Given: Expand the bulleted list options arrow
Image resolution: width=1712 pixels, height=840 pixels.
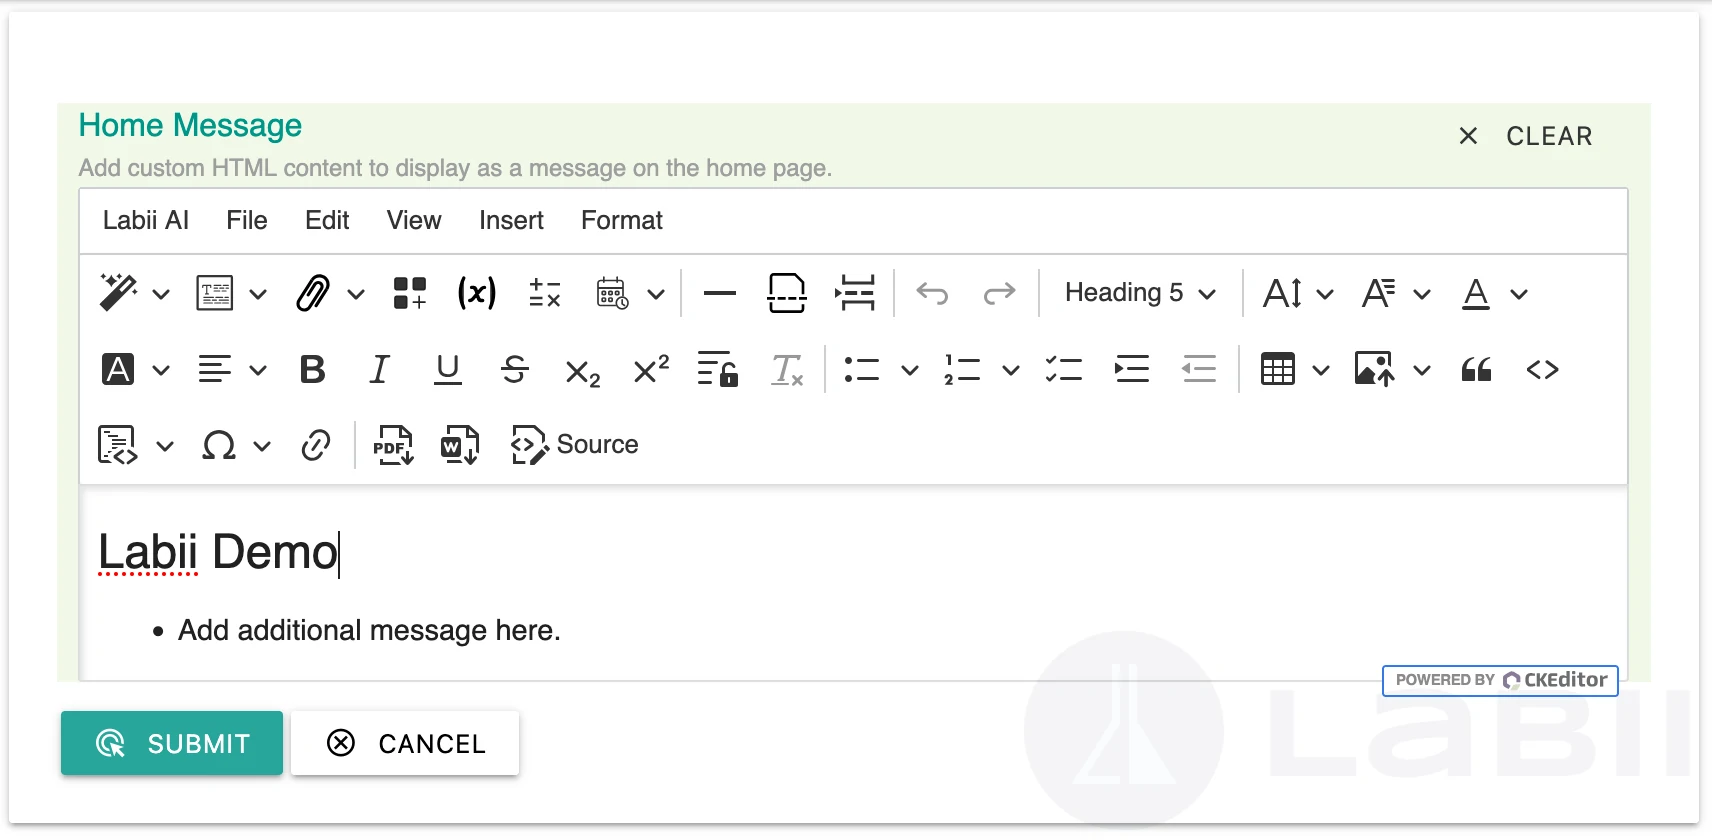Looking at the screenshot, I should coord(909,370).
